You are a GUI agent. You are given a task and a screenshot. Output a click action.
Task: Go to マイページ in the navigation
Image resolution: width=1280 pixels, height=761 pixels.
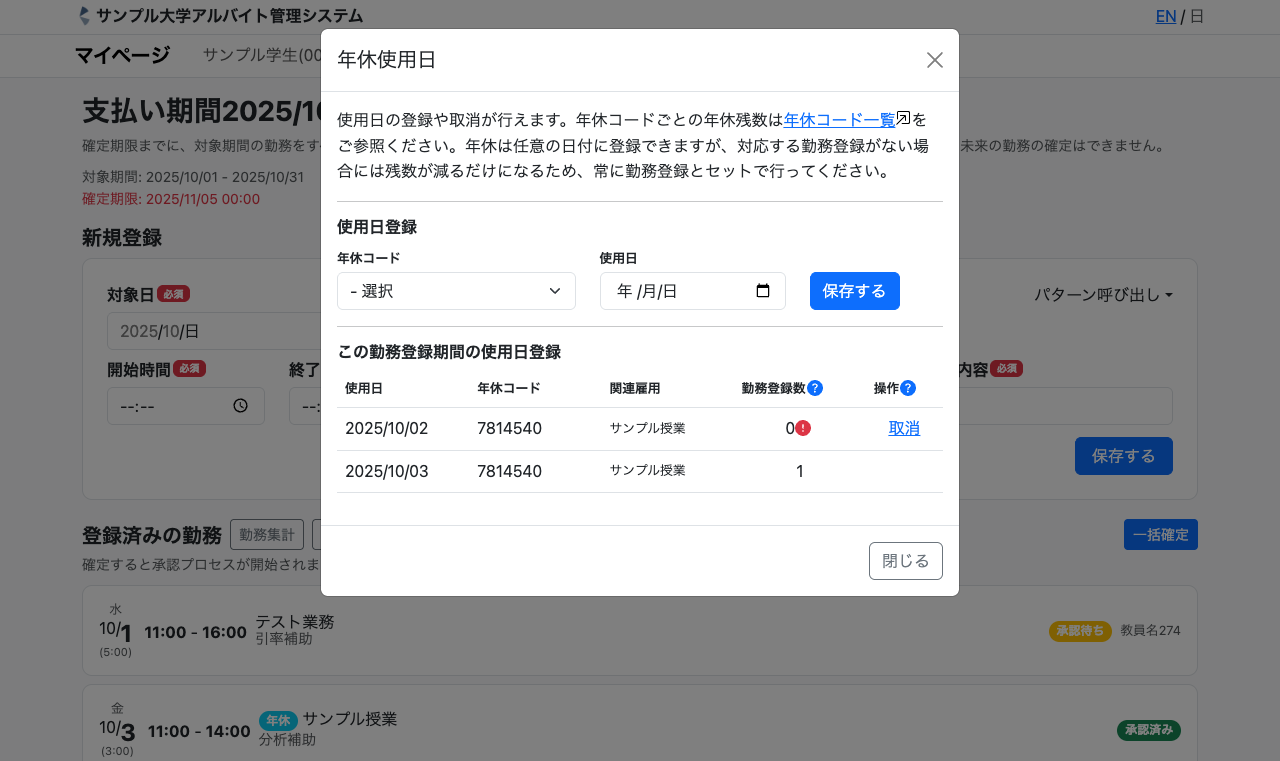tap(122, 55)
